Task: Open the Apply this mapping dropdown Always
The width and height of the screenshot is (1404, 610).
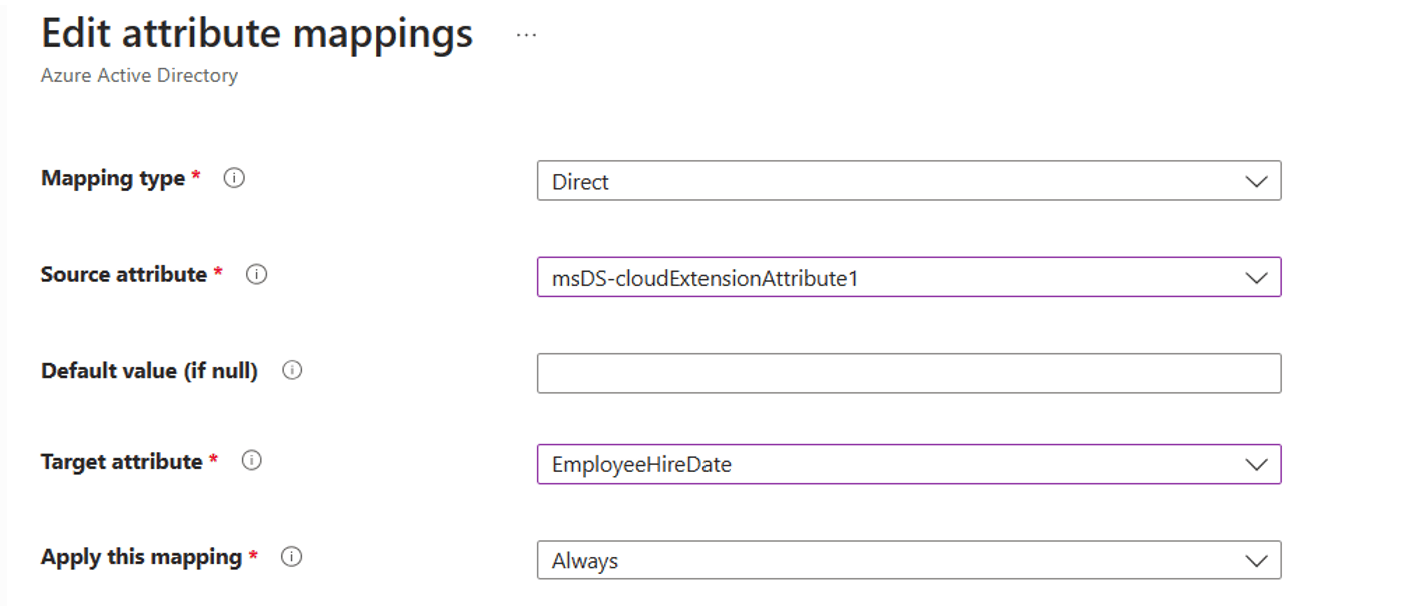Action: 909,560
